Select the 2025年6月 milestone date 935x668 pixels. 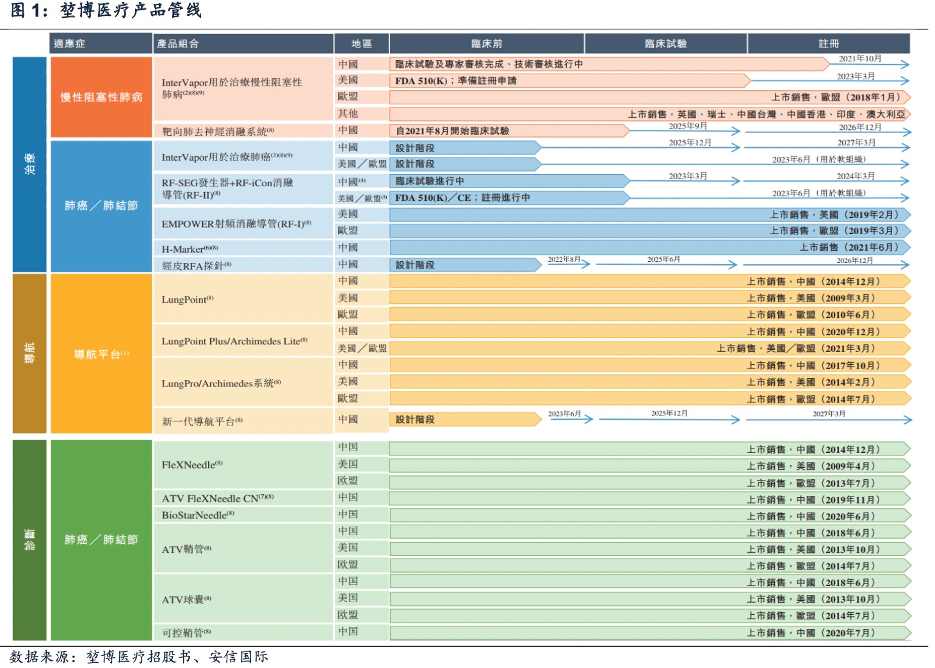click(664, 260)
